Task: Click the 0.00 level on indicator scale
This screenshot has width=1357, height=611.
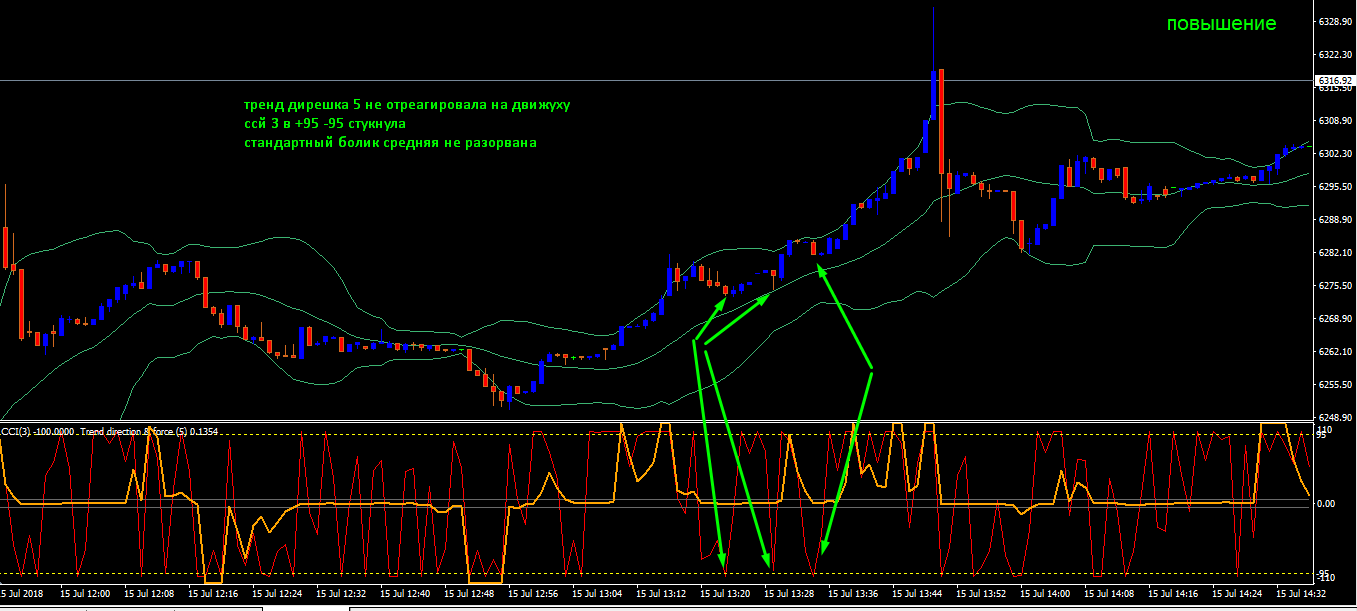Action: pyautogui.click(x=1327, y=503)
